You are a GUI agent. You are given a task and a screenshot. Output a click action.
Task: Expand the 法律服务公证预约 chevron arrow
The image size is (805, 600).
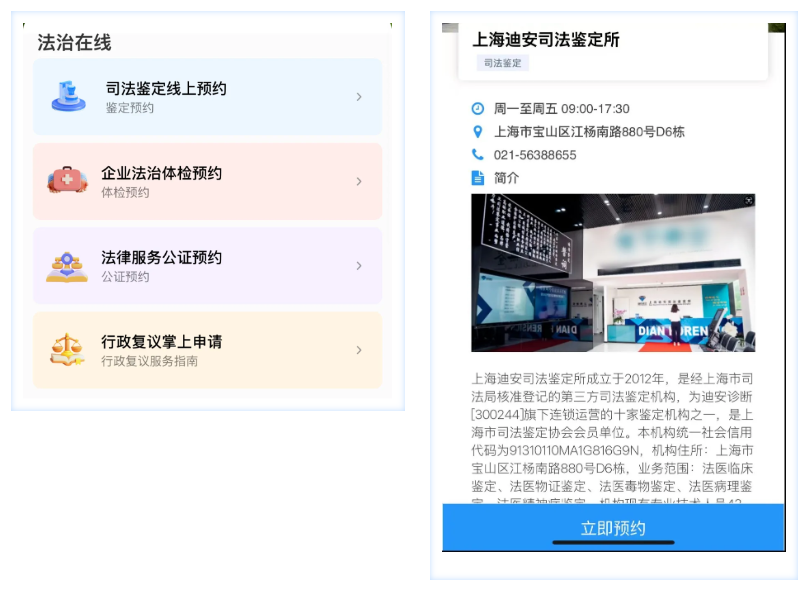pos(359,266)
